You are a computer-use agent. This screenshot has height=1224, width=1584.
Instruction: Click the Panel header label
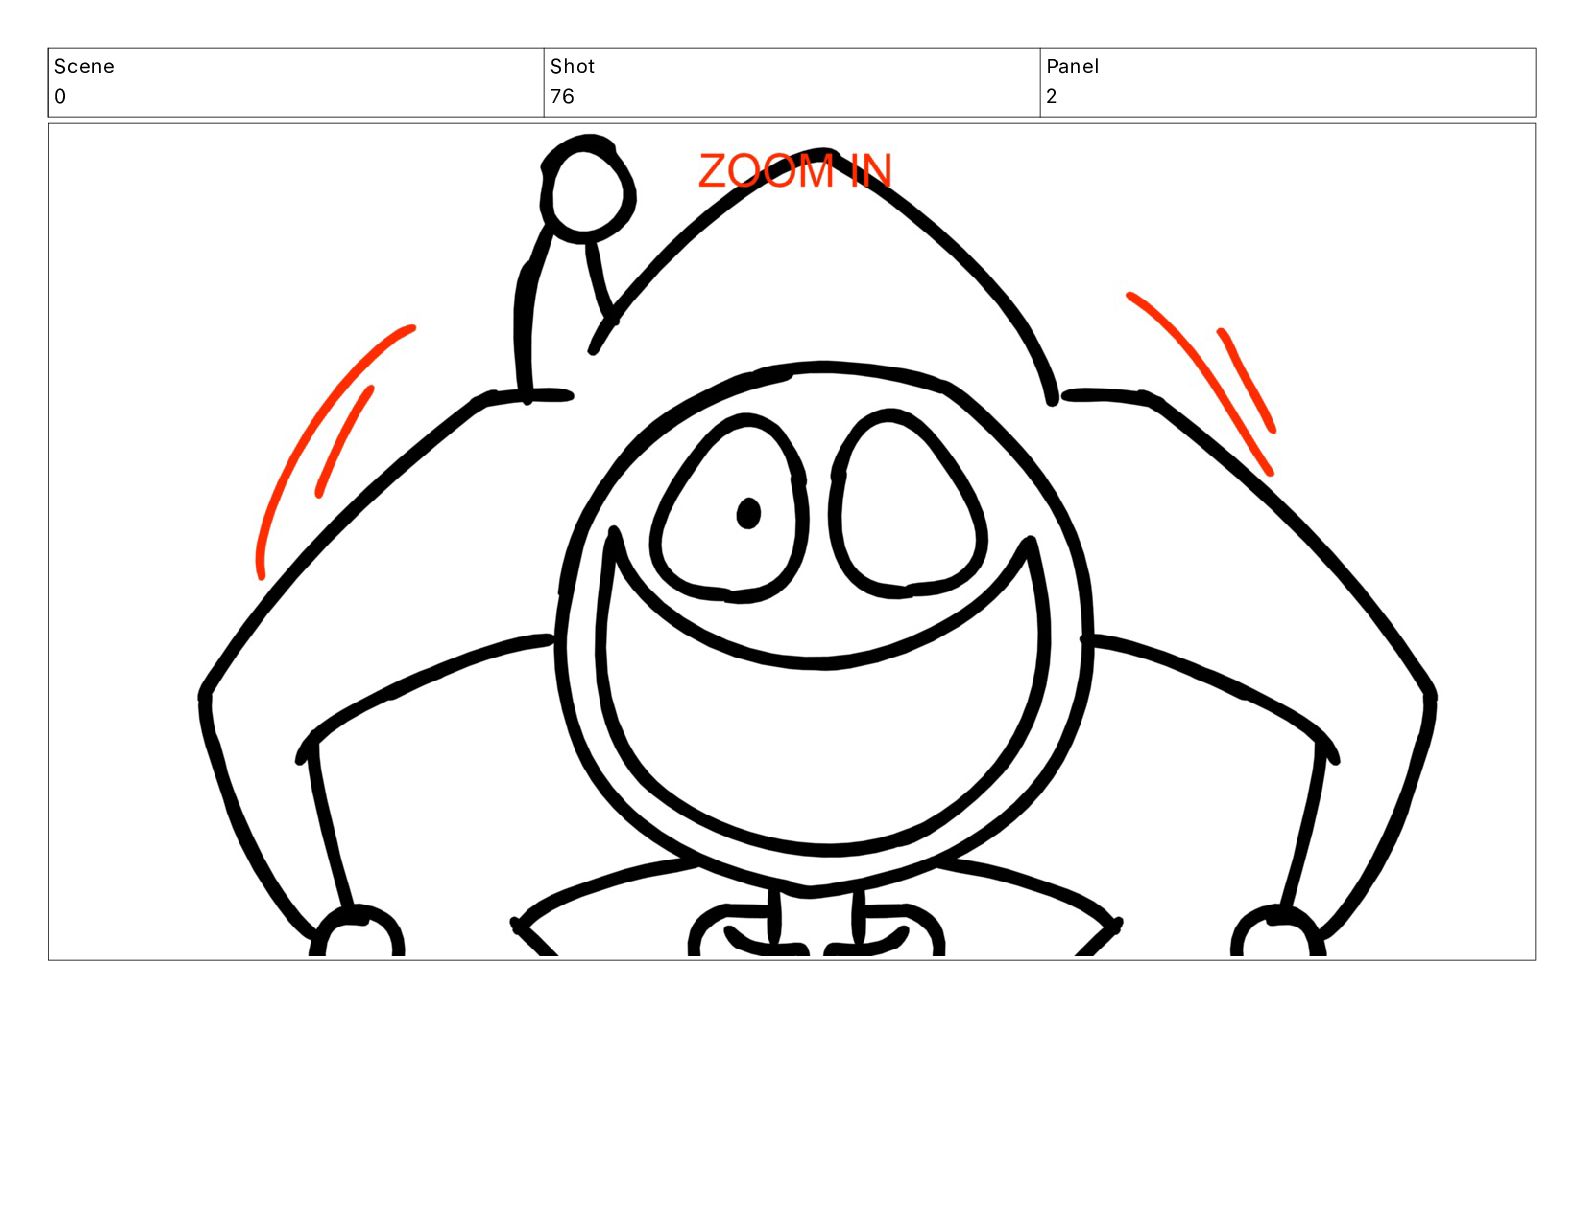click(1072, 67)
